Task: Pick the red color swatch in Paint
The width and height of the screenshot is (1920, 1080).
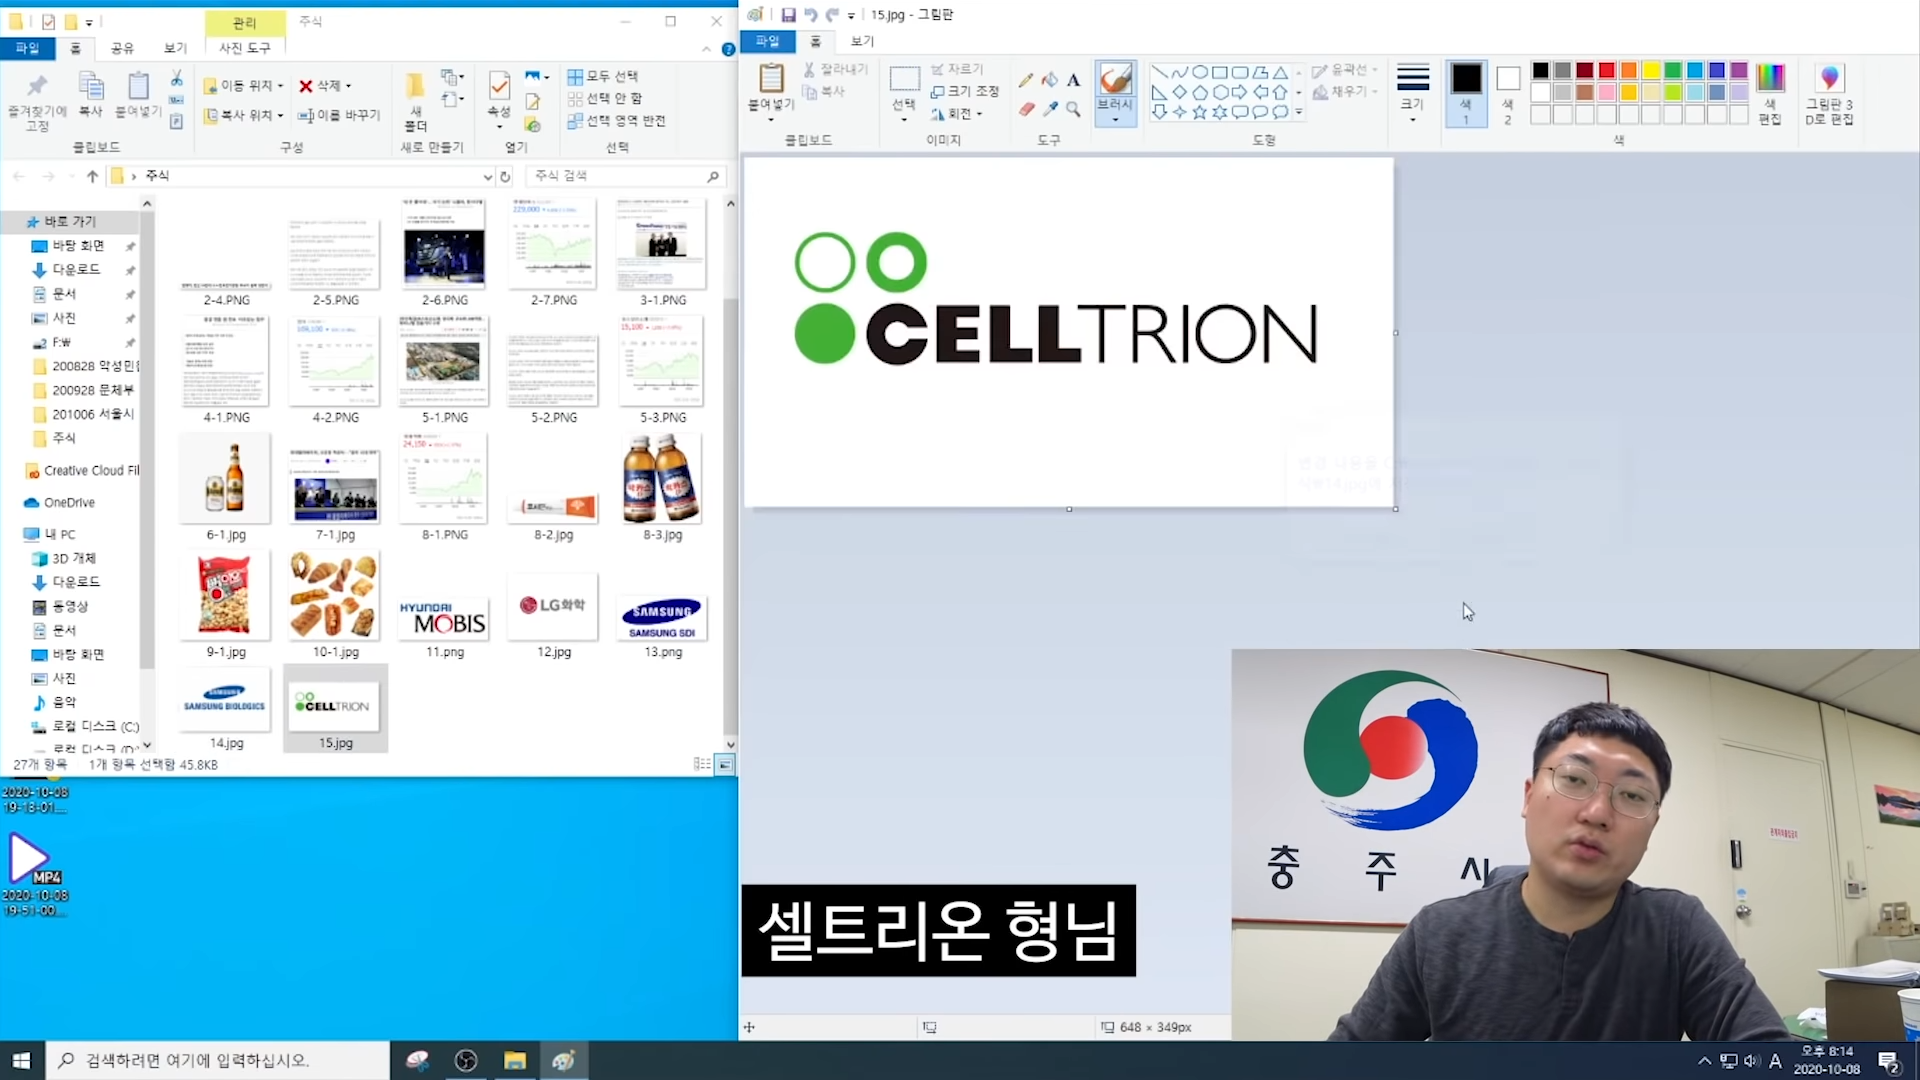Action: [x=1607, y=70]
